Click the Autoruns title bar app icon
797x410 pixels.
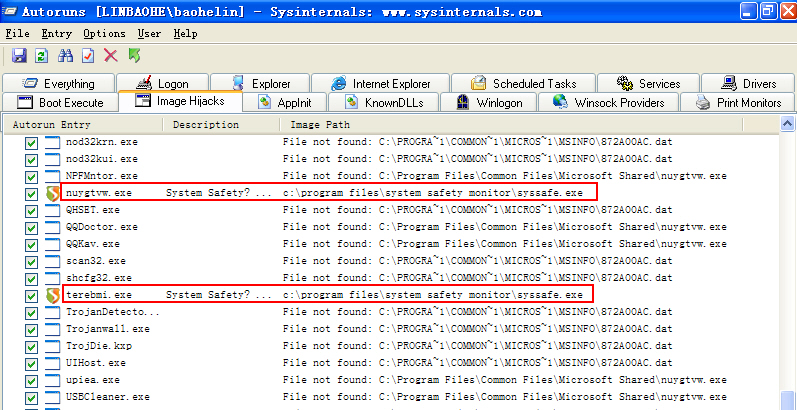tap(9, 12)
